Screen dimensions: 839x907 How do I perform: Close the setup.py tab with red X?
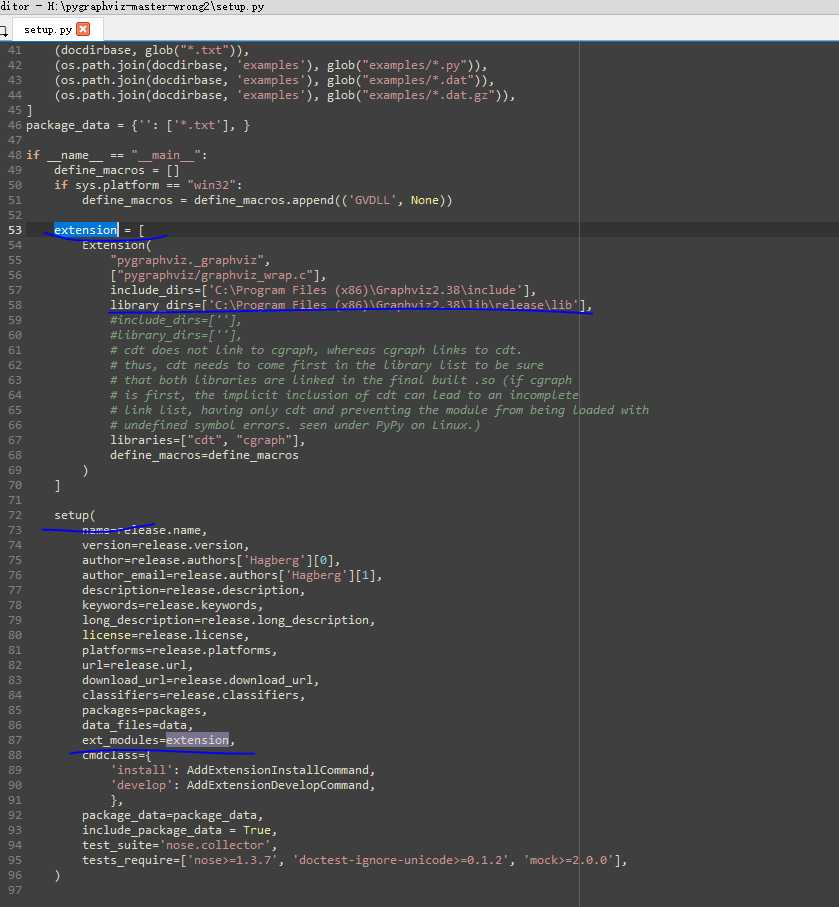click(83, 30)
